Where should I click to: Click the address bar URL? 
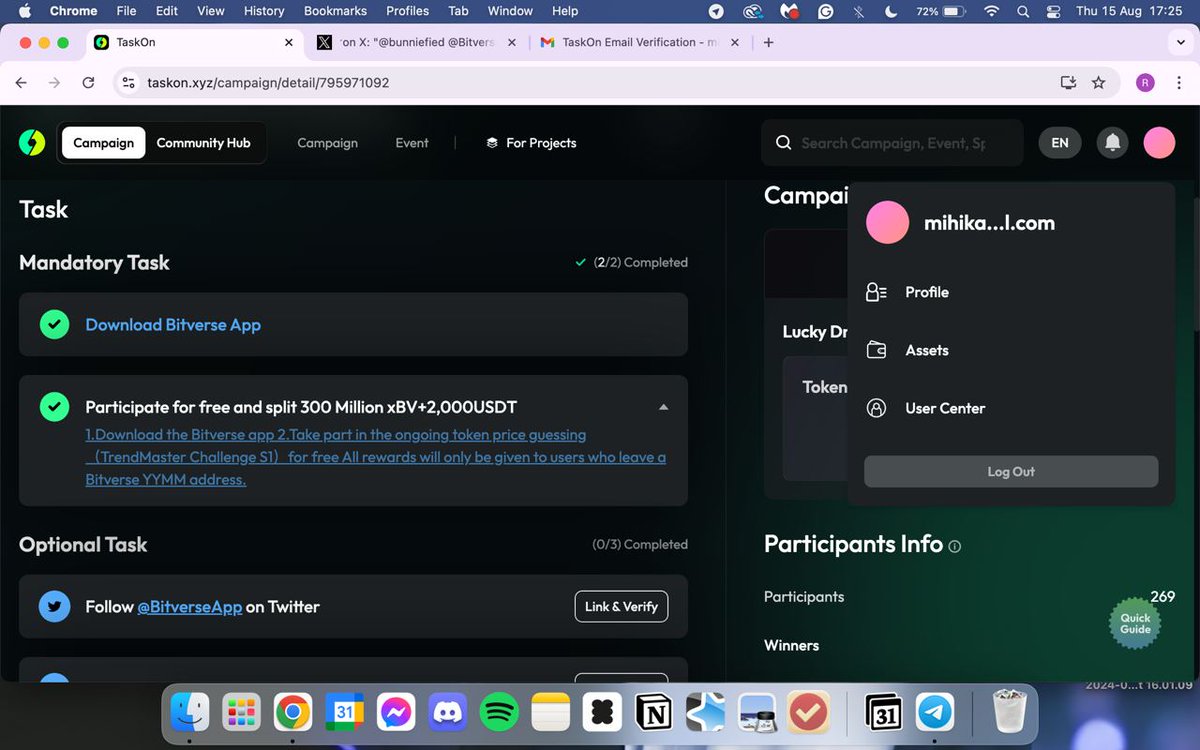268,83
